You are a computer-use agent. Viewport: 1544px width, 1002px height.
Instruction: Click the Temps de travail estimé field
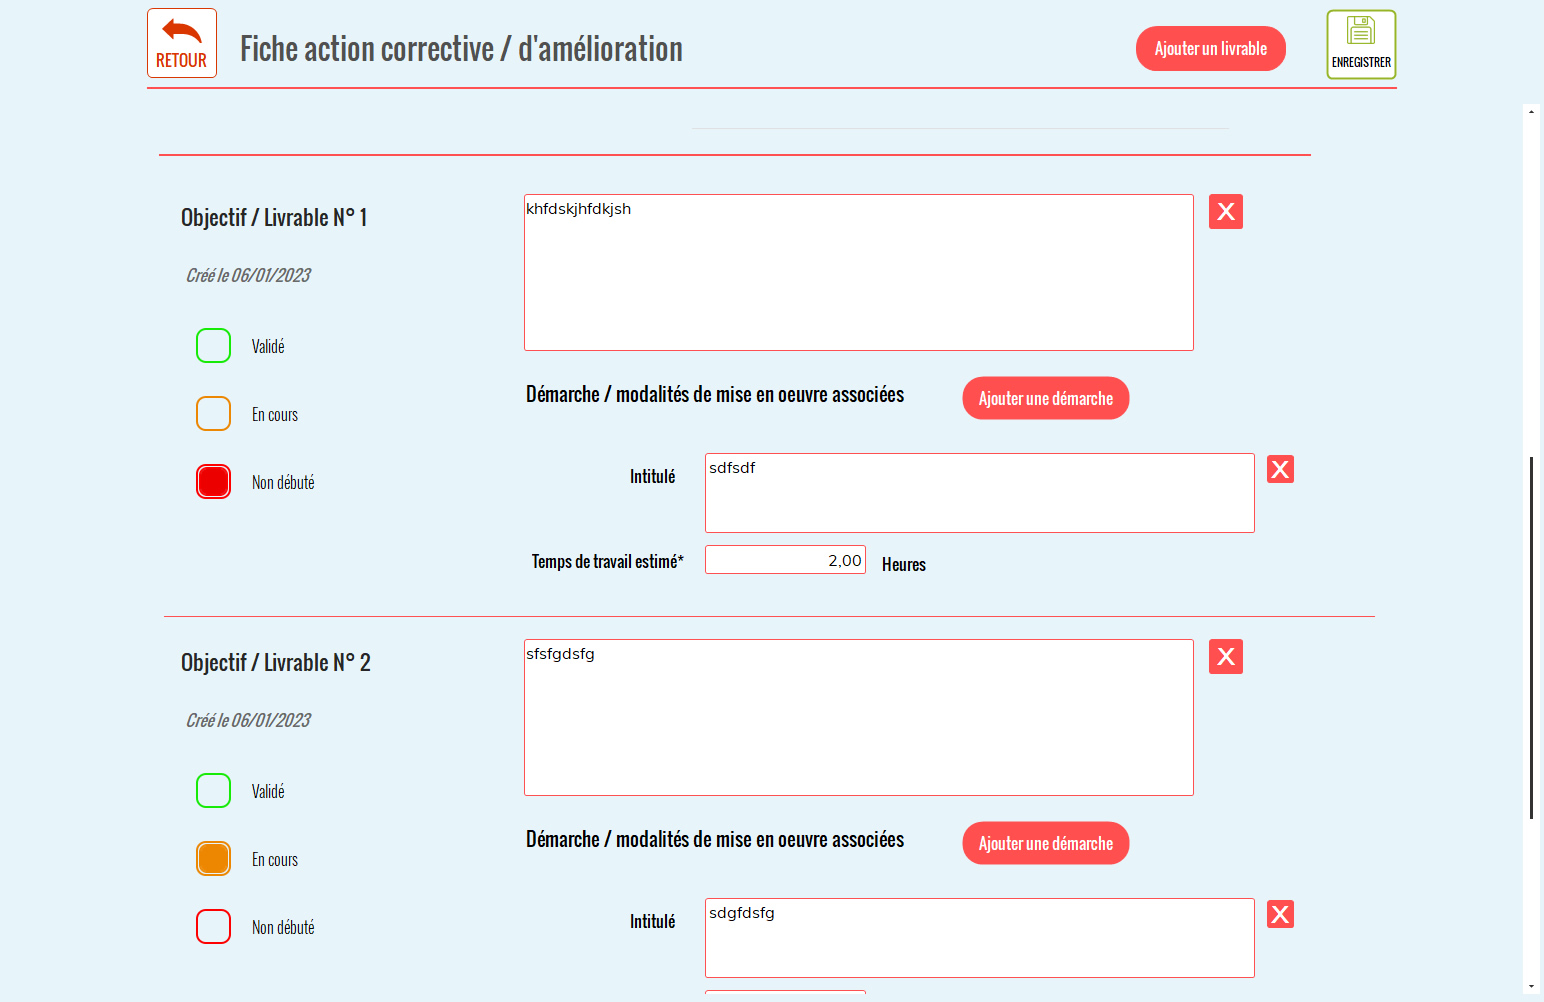tap(785, 560)
